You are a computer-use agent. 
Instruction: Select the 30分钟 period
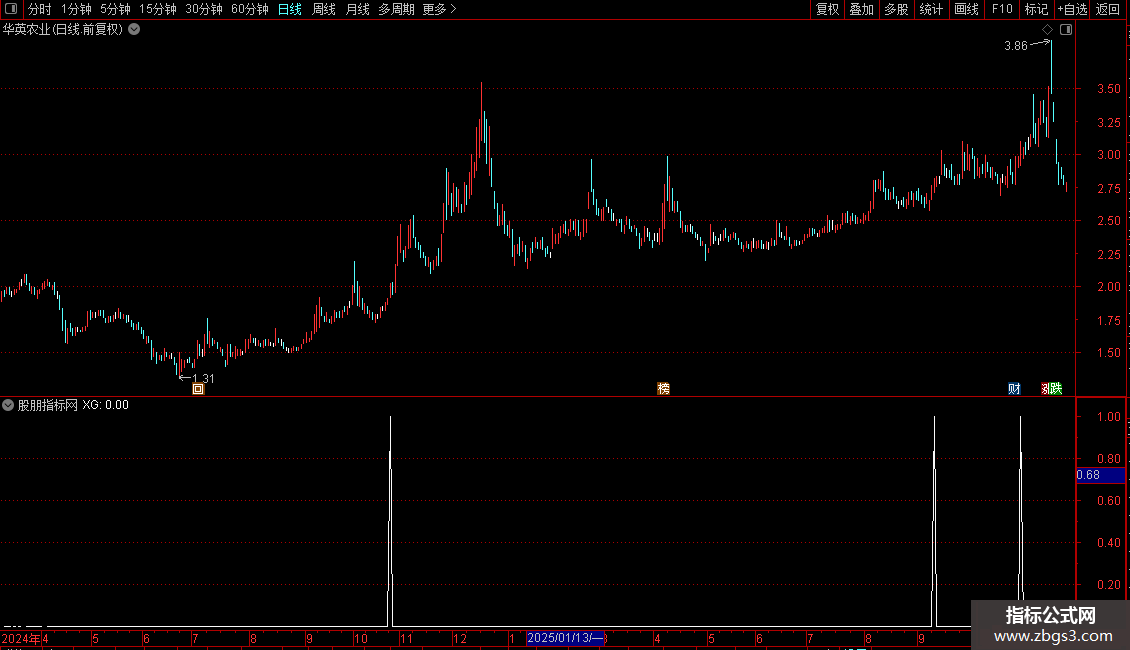point(203,9)
